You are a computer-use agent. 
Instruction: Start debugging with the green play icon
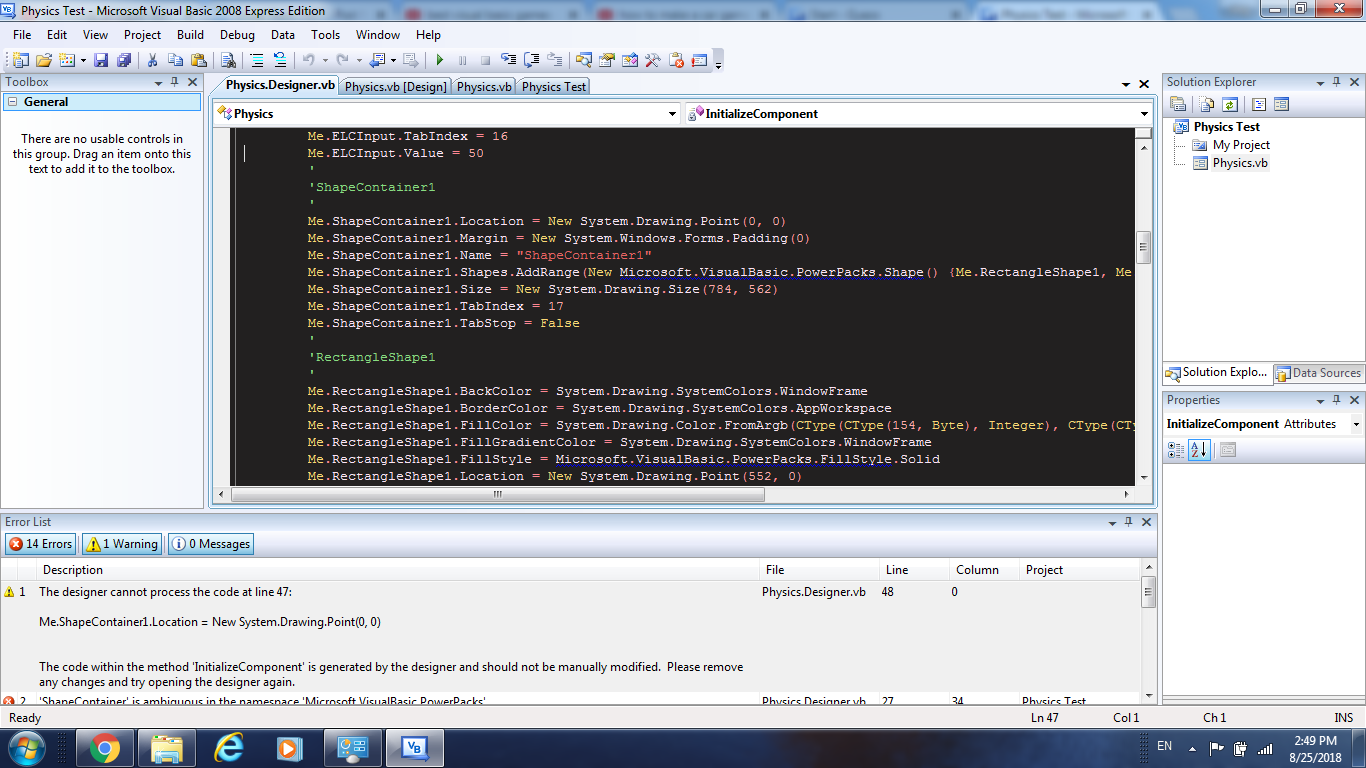click(x=439, y=60)
